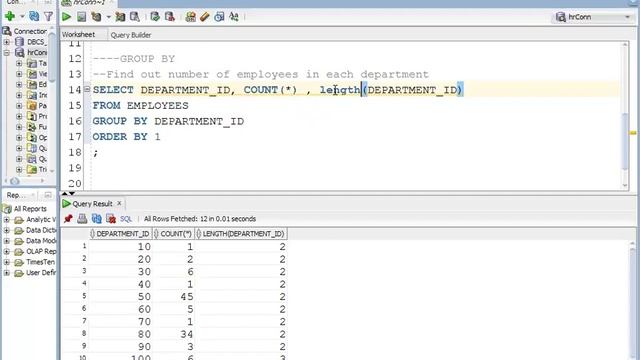Expand the Data Dictionary reports folder
This screenshot has height=360, width=640.
click(7, 230)
